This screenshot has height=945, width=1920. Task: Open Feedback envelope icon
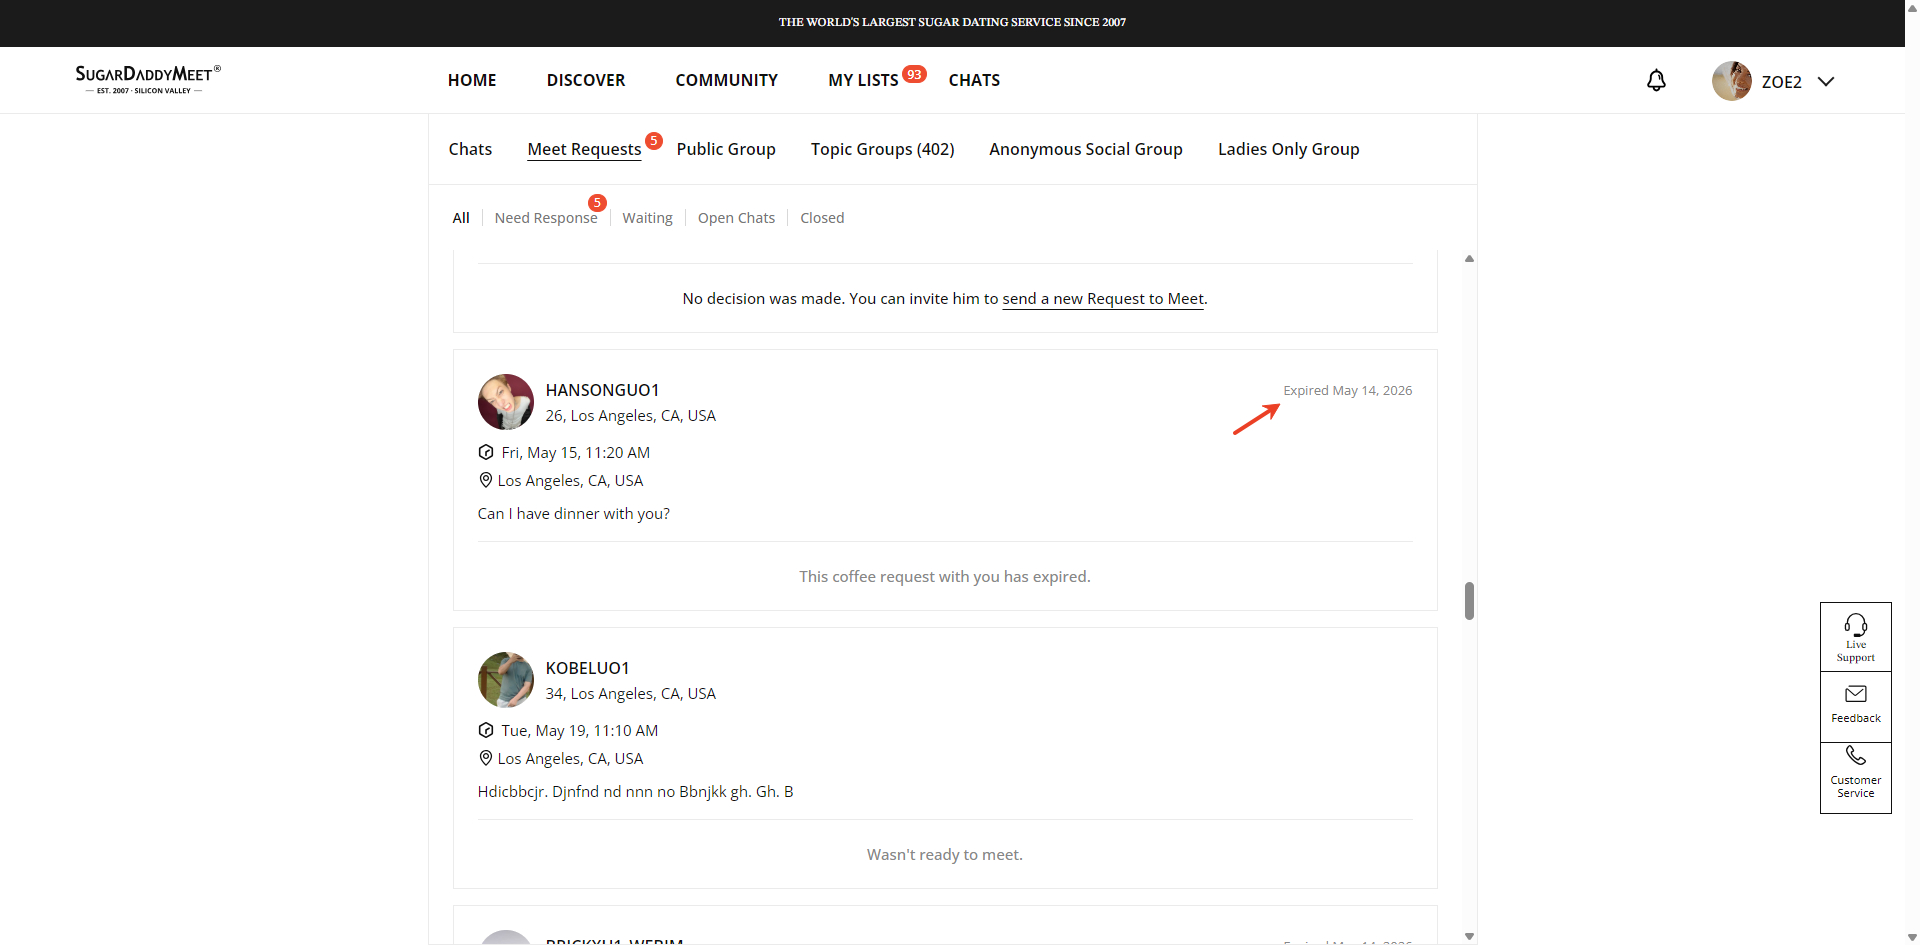pyautogui.click(x=1856, y=694)
